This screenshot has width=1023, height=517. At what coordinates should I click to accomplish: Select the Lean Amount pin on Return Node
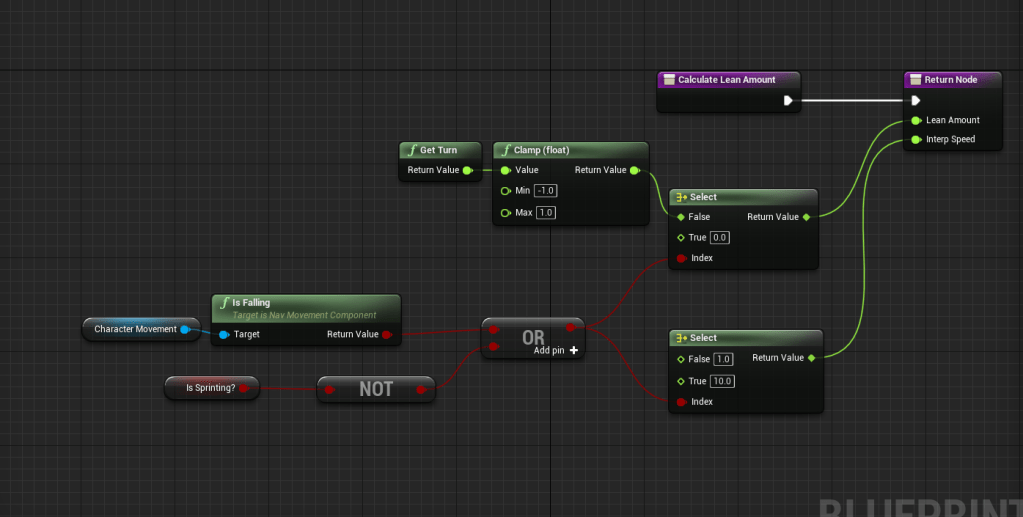tap(915, 120)
